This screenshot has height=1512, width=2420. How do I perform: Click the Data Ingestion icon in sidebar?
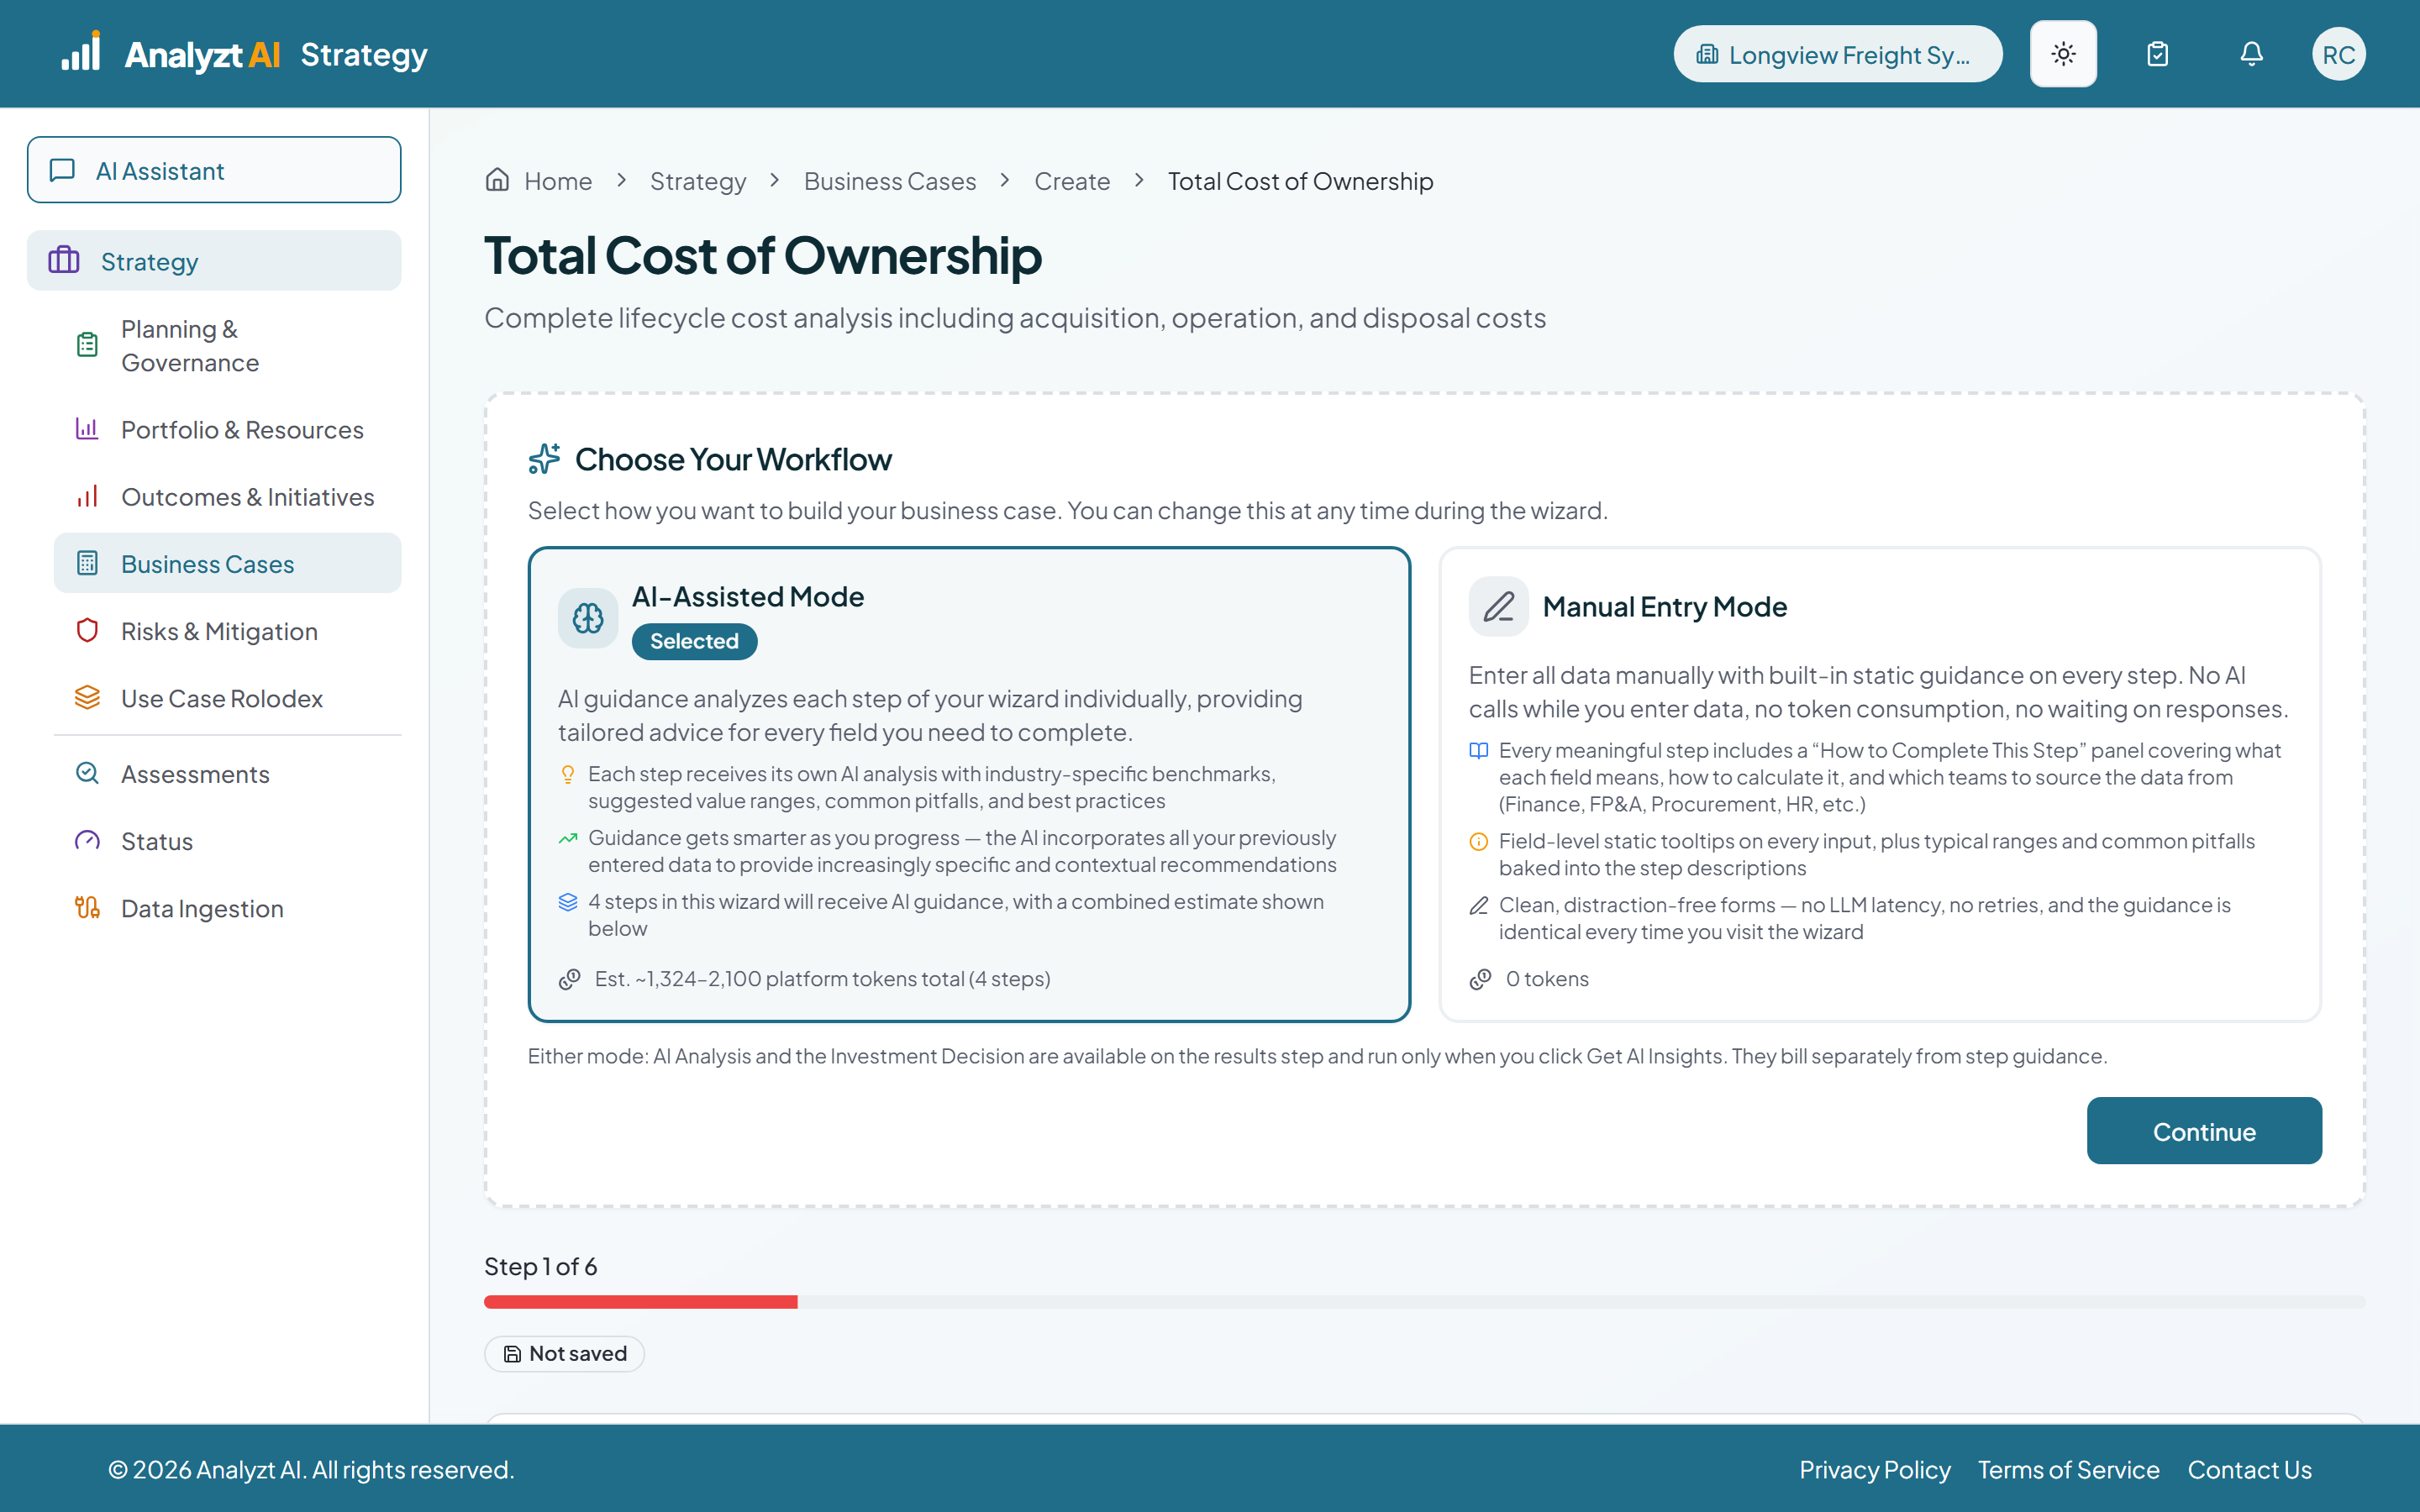point(87,907)
